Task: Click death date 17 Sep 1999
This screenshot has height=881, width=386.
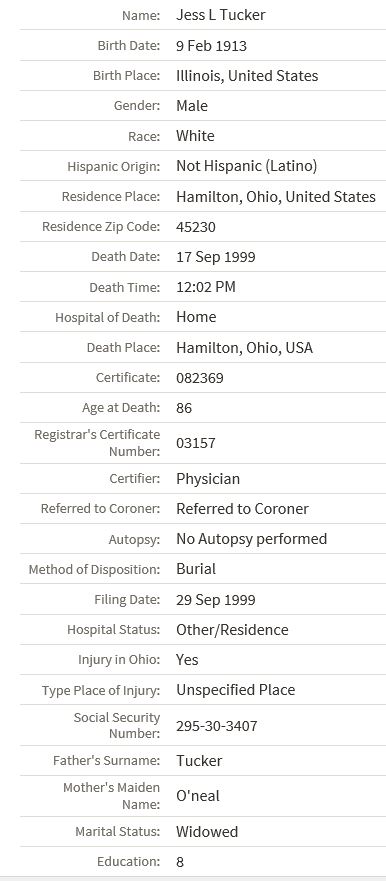Action: [x=216, y=257]
